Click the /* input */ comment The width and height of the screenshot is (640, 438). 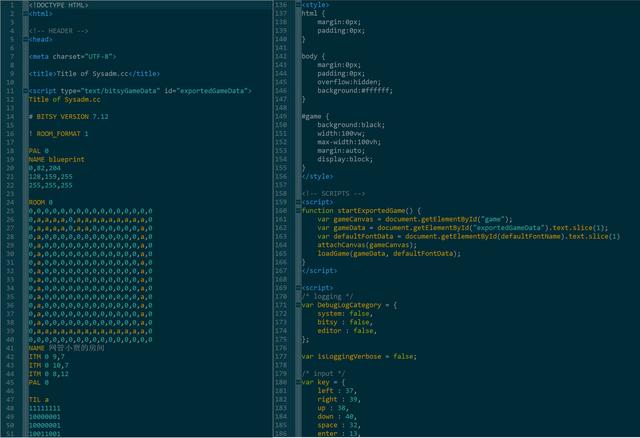coord(323,374)
